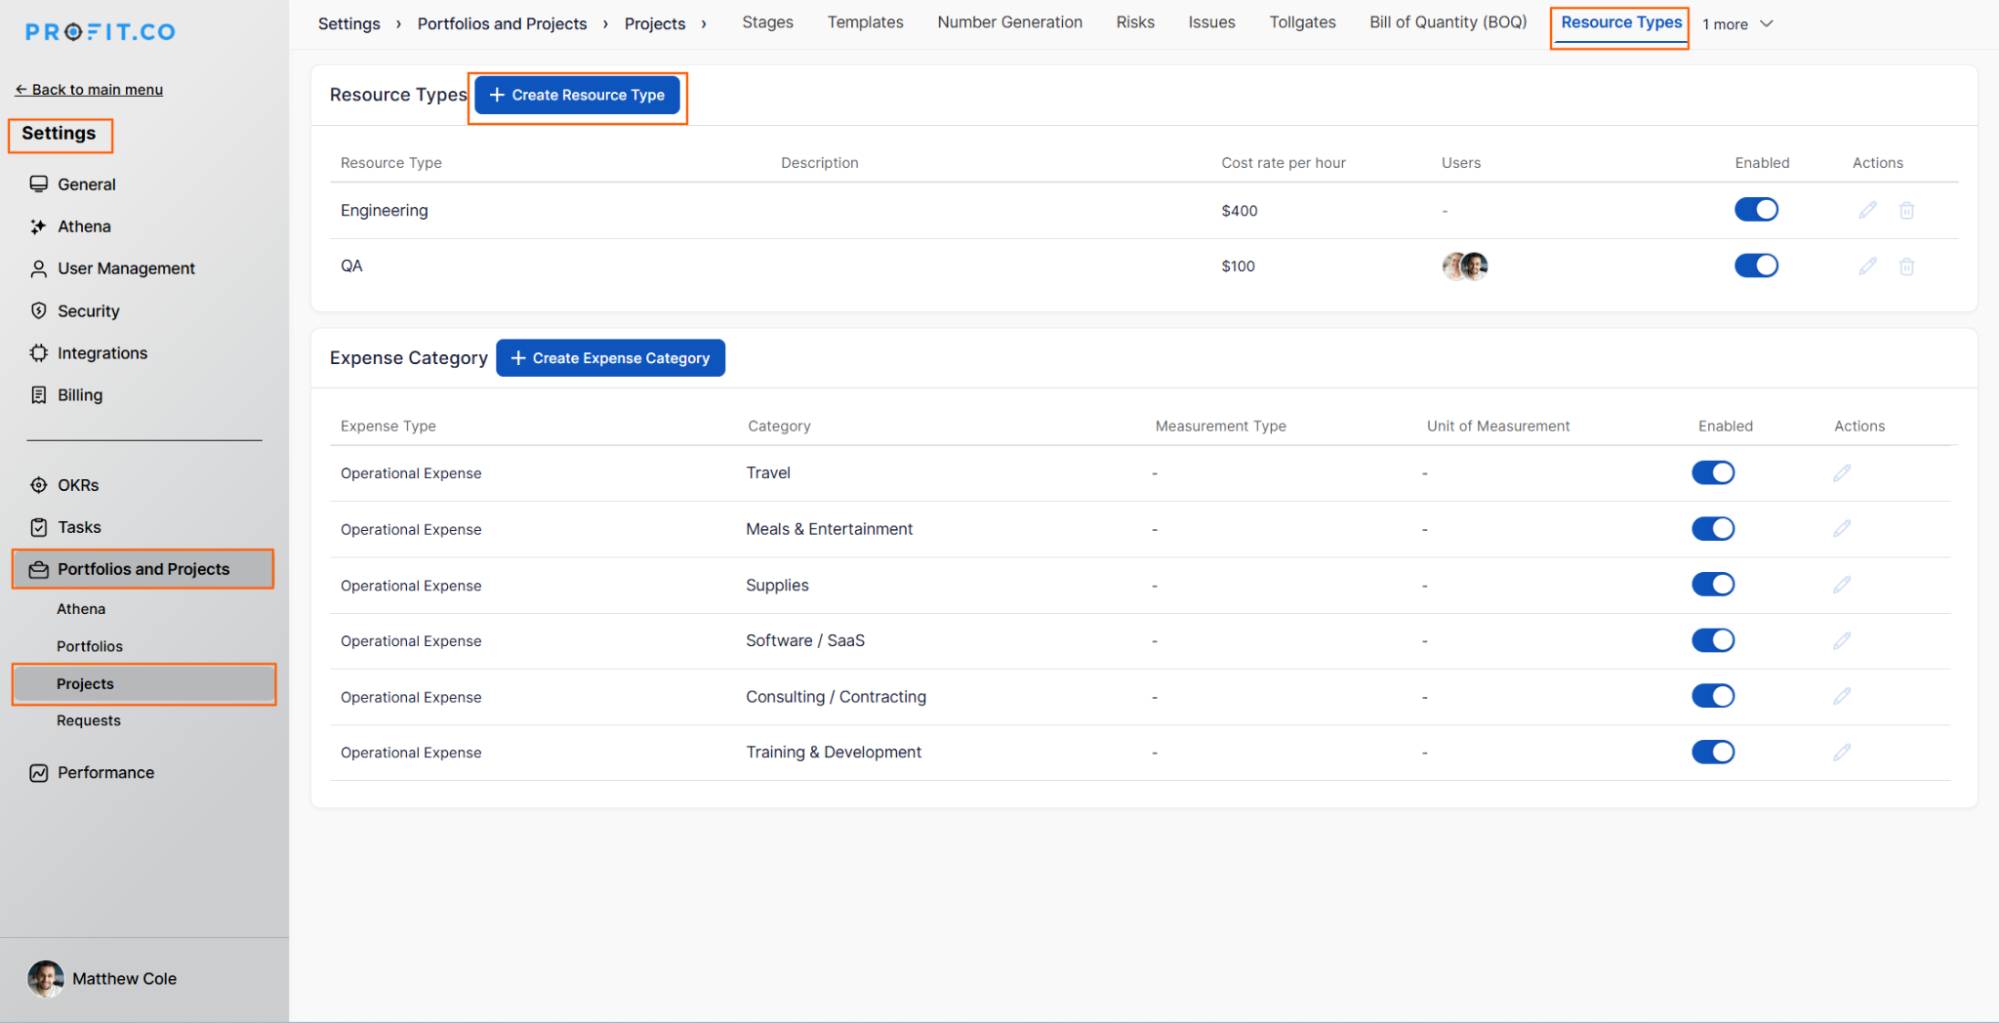Viewport: 1999px width, 1023px height.
Task: Go back to main menu link
Action: point(89,90)
